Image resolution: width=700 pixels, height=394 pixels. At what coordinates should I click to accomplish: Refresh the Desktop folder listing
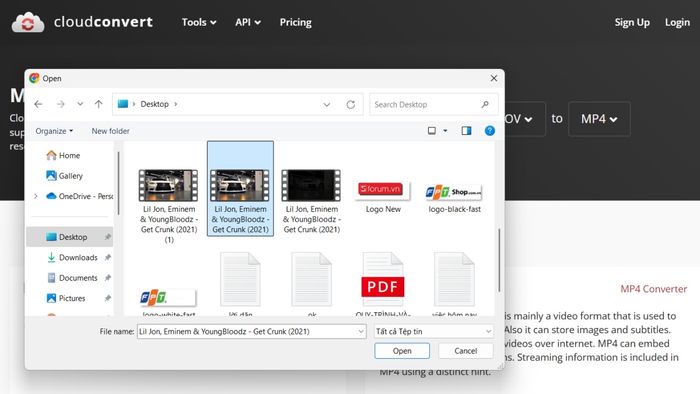pos(351,104)
